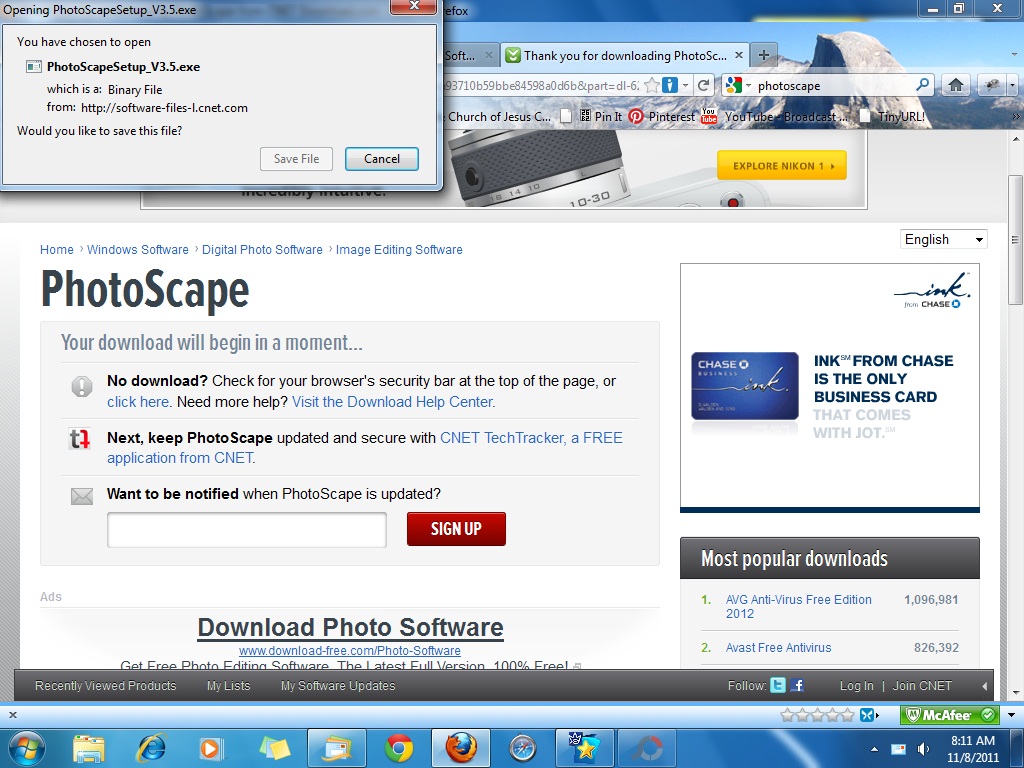Click the five-star rating in add-on bar
Screen dimensions: 1024x768
coord(817,715)
